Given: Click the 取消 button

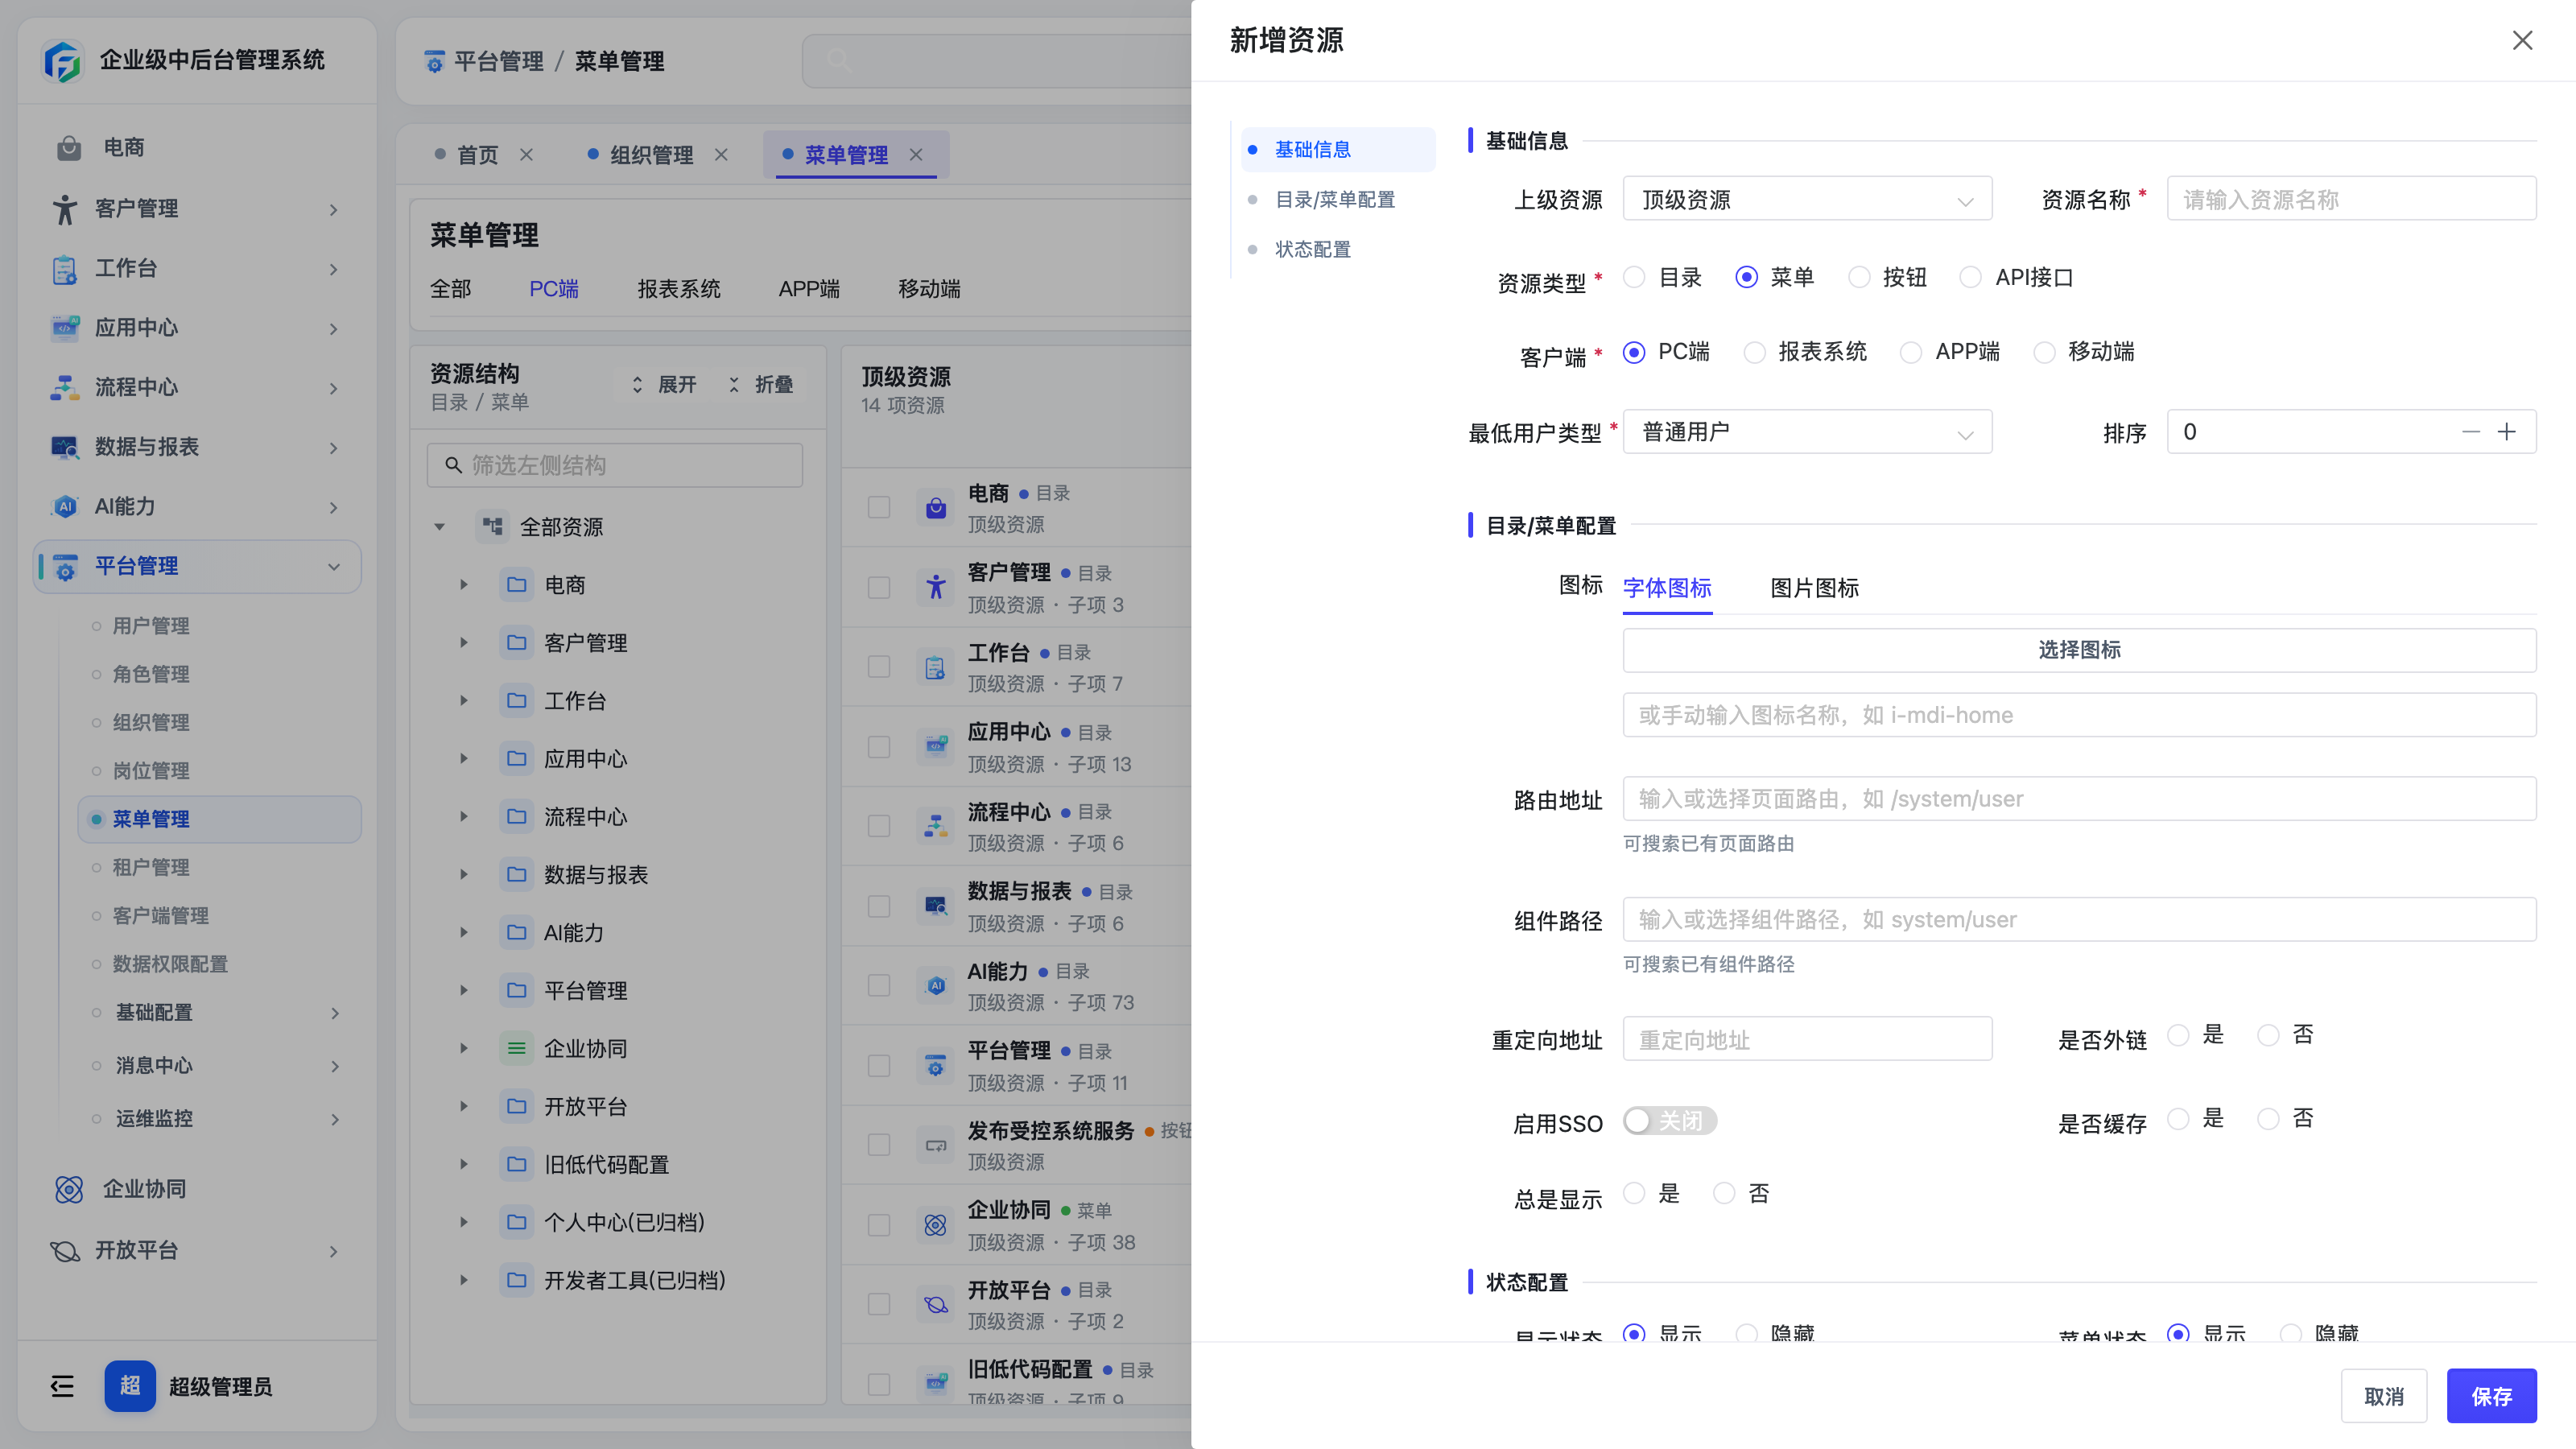Looking at the screenshot, I should tap(2383, 1396).
